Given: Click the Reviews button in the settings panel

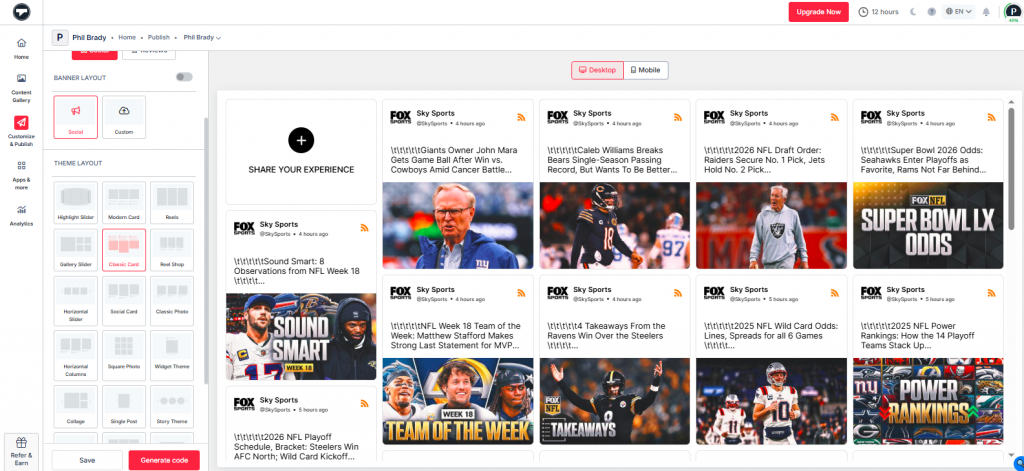Looking at the screenshot, I should [149, 52].
